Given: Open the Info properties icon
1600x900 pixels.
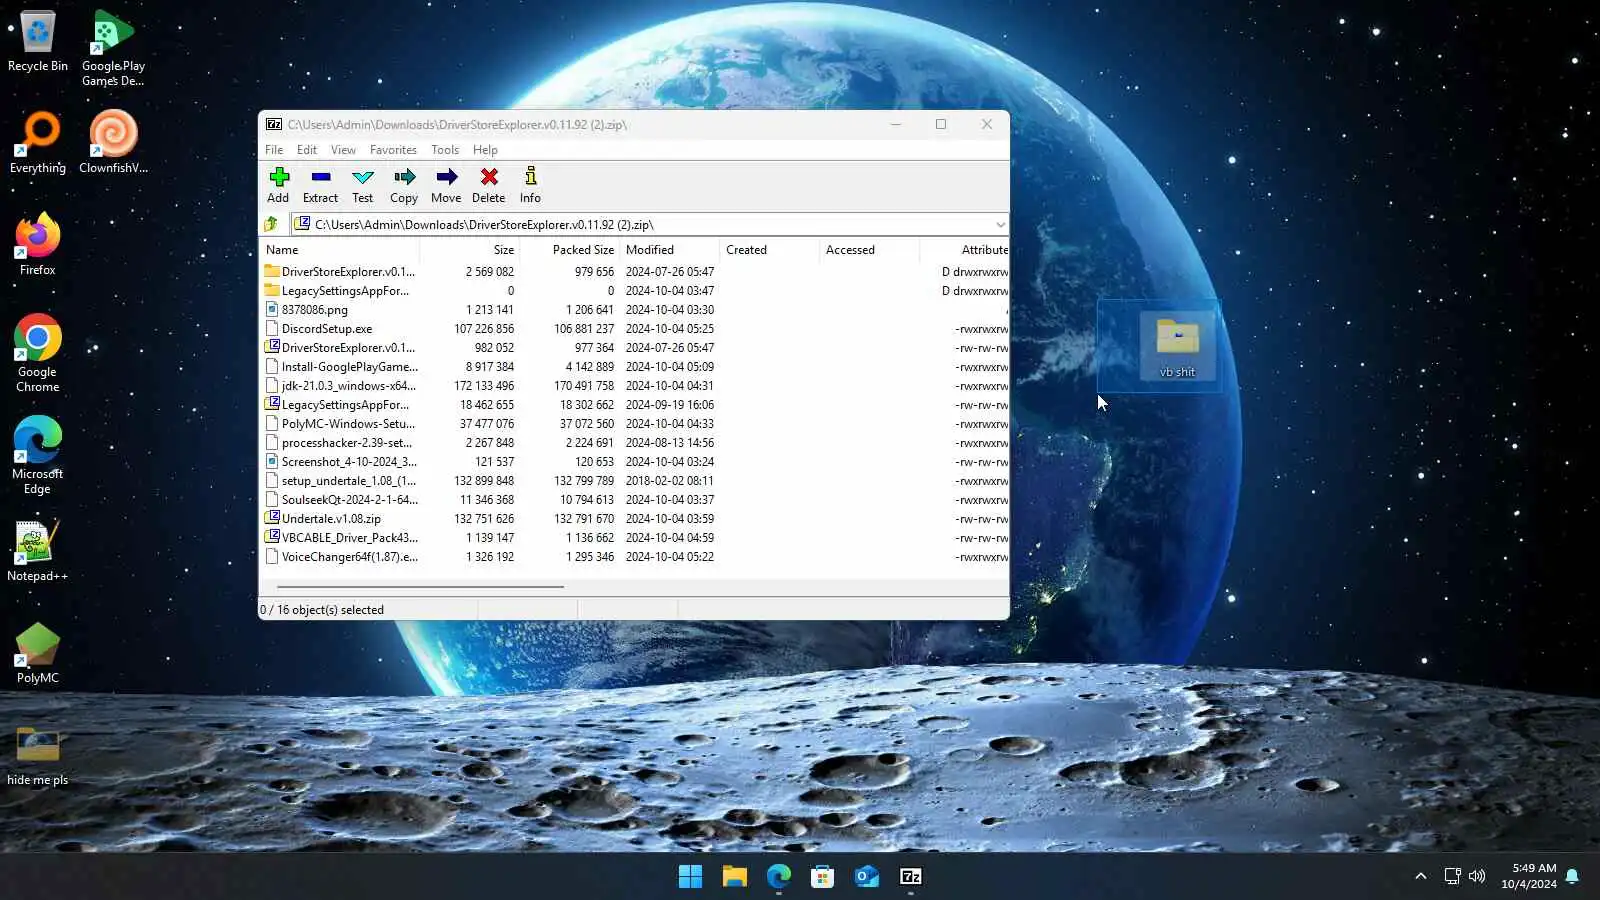Looking at the screenshot, I should (530, 185).
